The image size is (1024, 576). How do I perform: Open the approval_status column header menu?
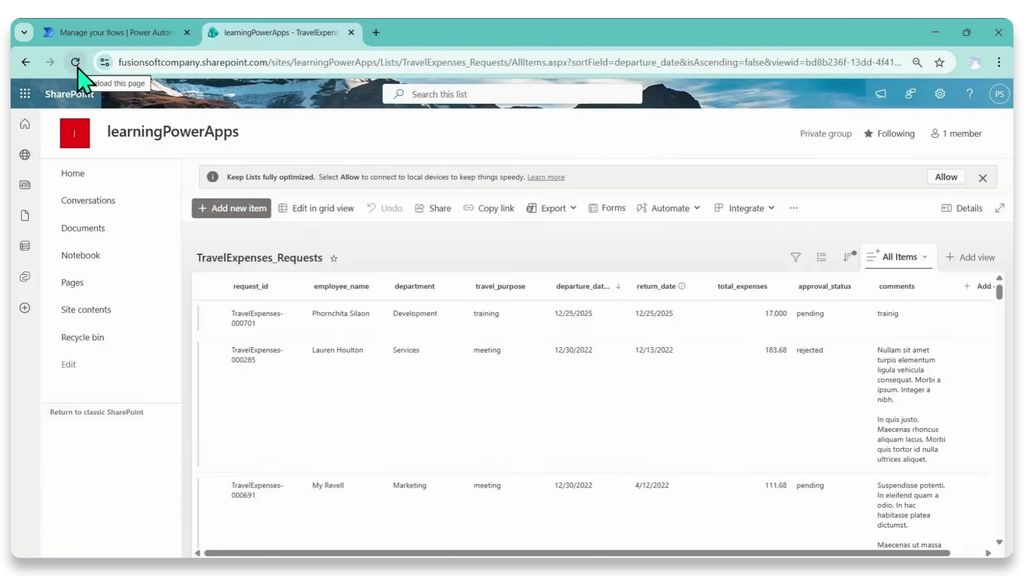click(x=824, y=286)
